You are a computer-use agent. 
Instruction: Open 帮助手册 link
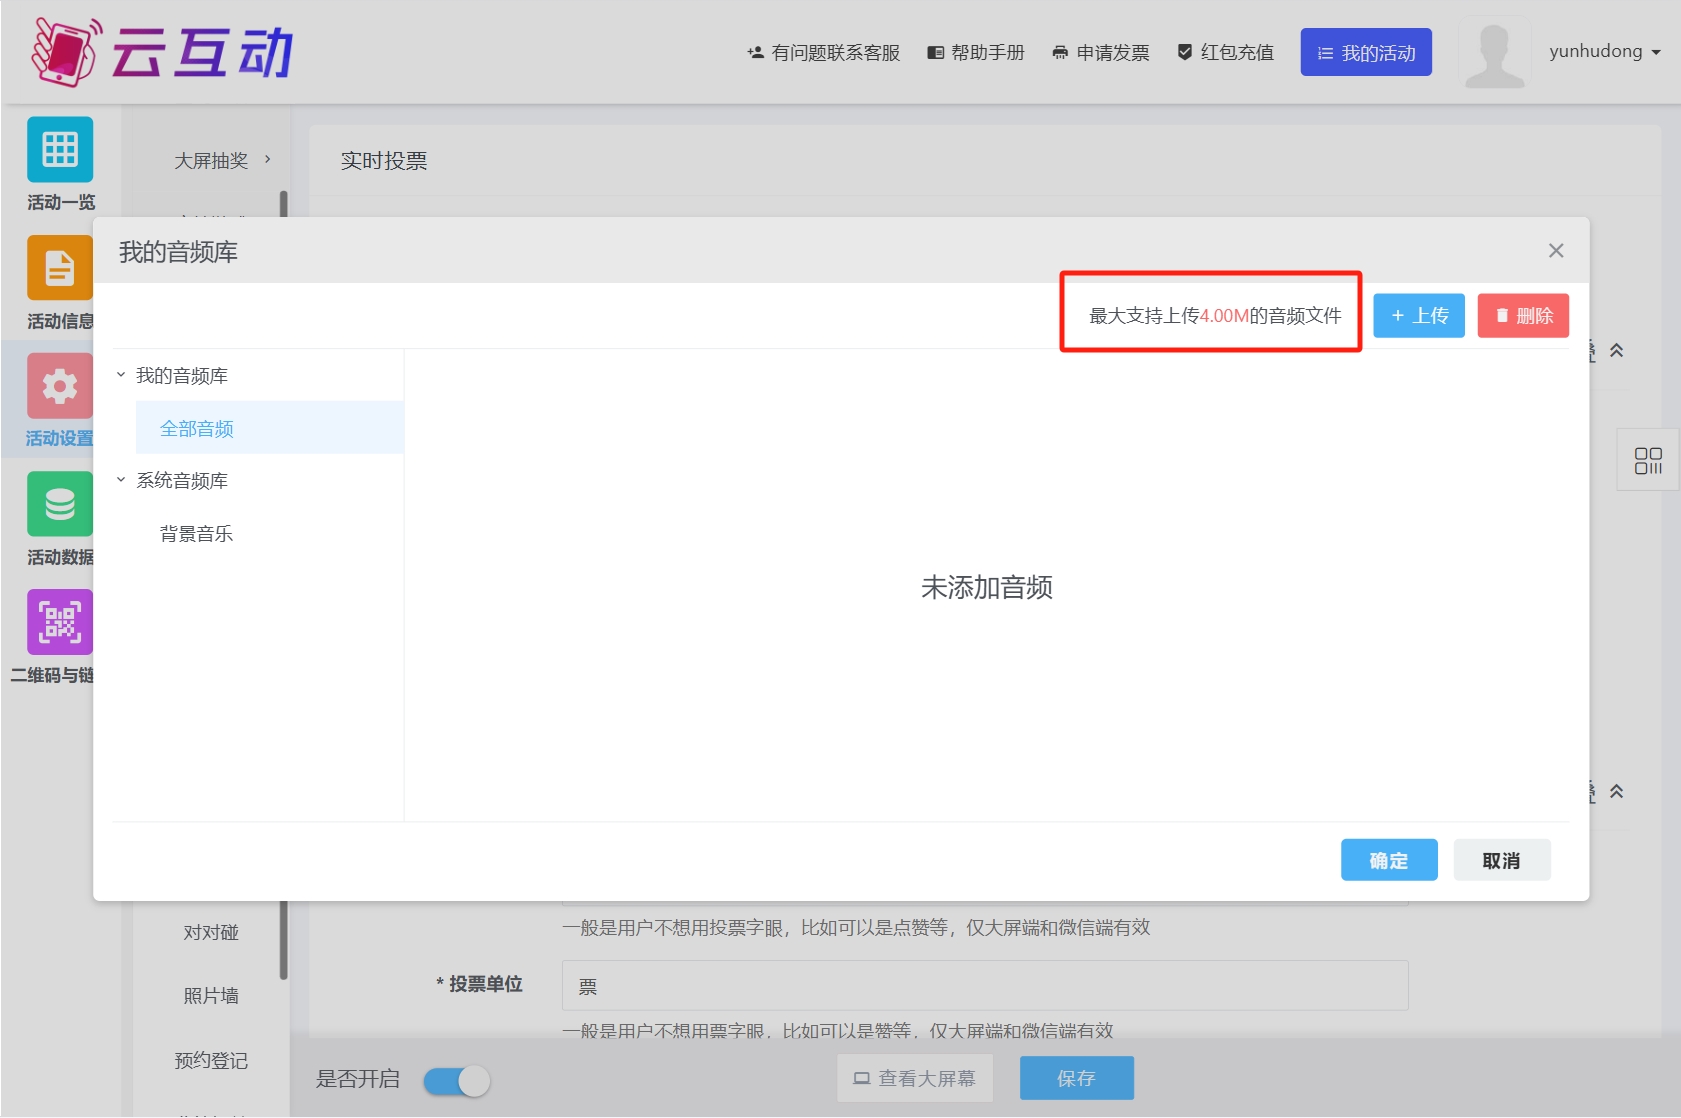[976, 52]
